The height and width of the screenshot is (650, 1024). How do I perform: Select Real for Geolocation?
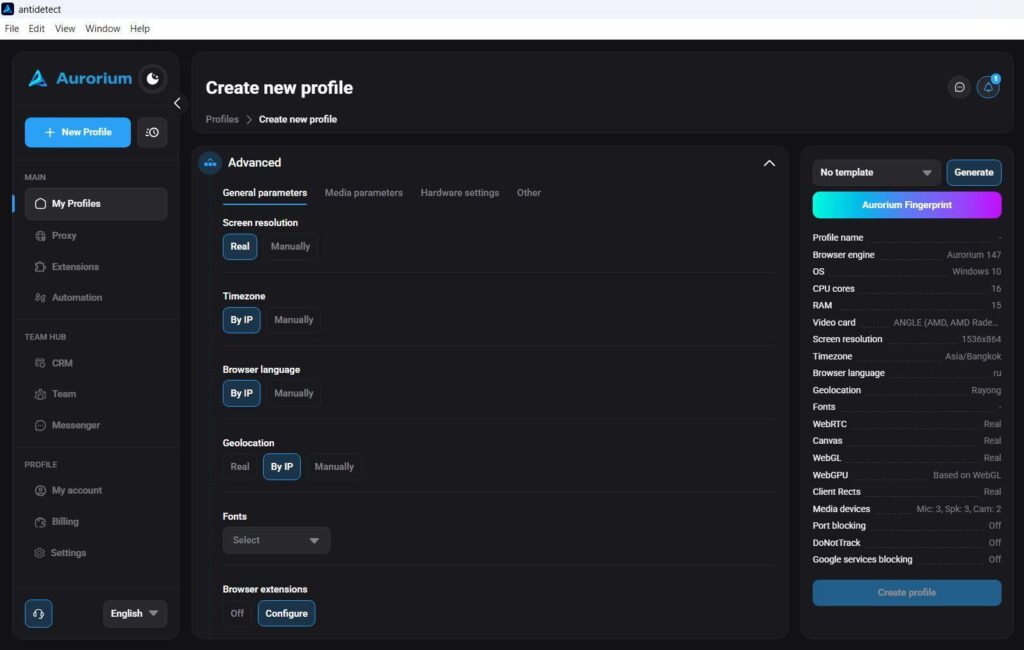click(x=240, y=467)
